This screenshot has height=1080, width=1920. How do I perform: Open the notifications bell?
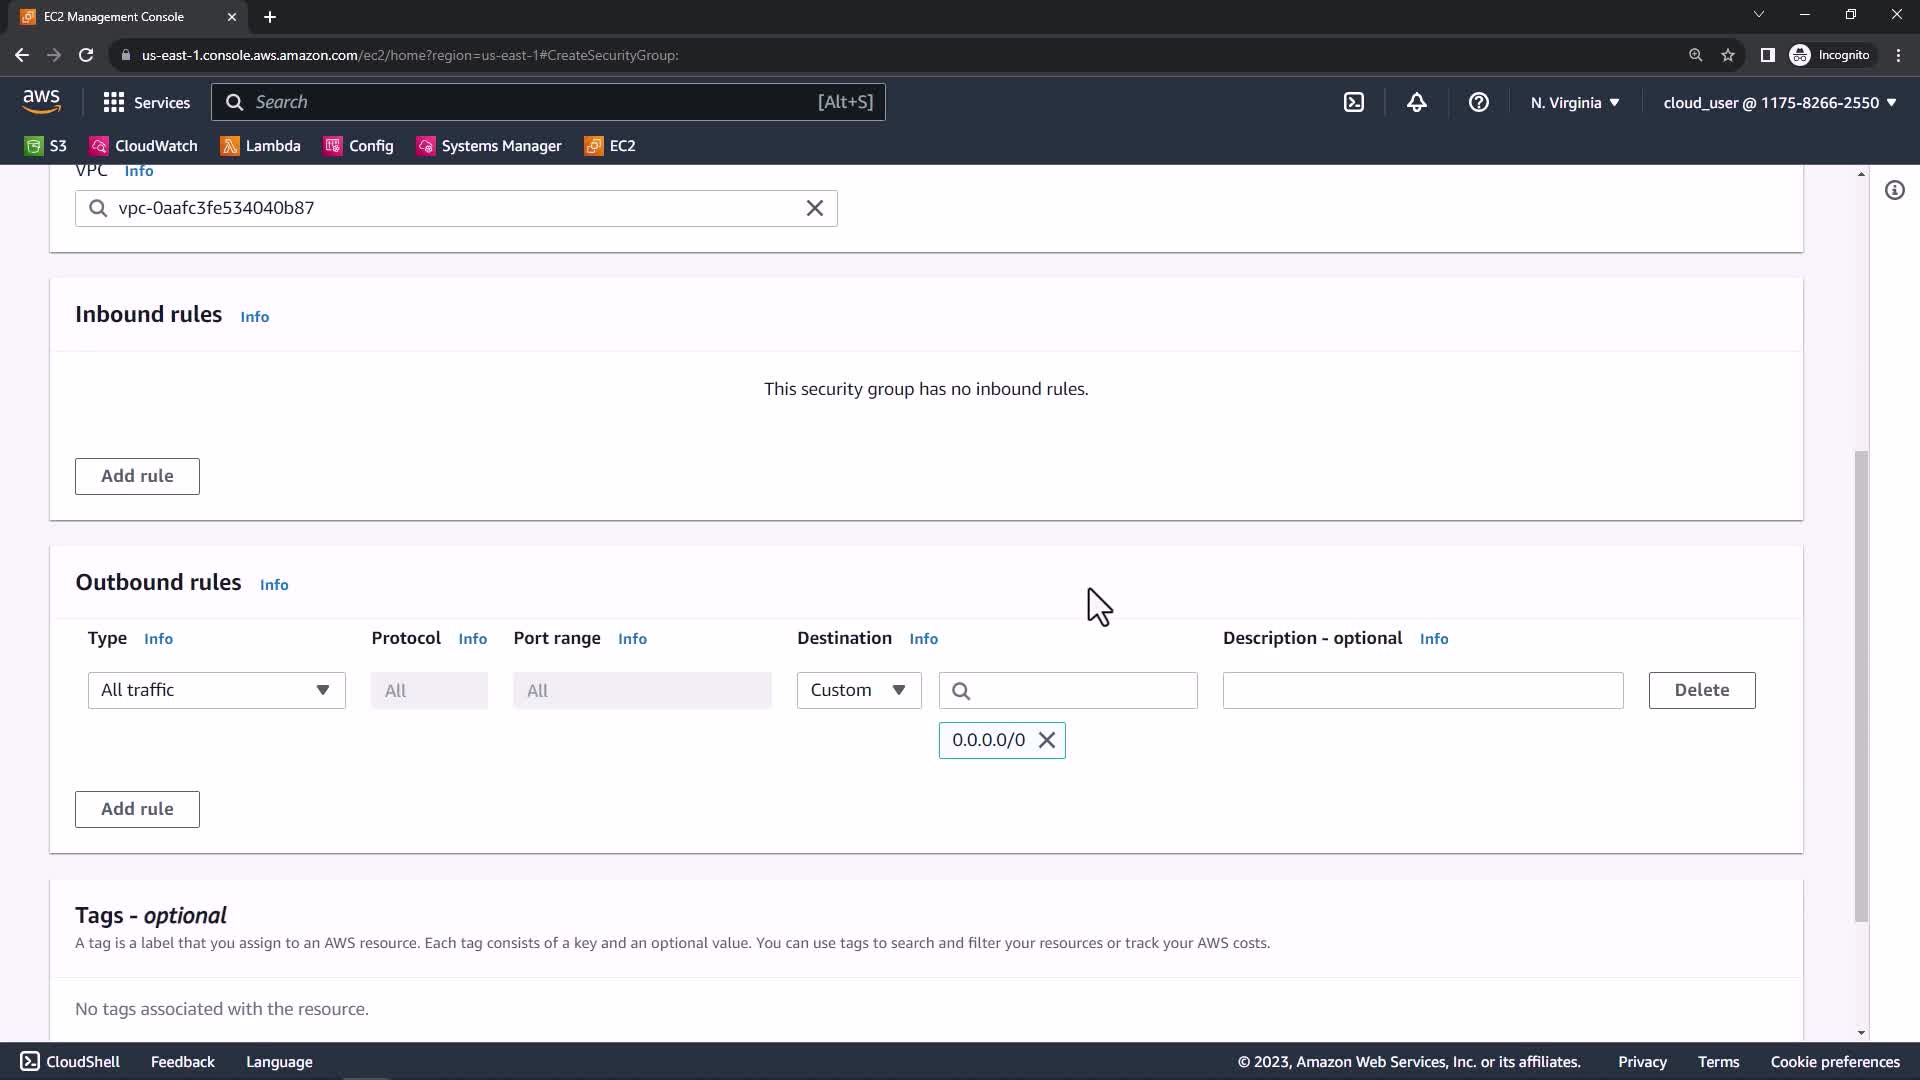click(x=1416, y=102)
